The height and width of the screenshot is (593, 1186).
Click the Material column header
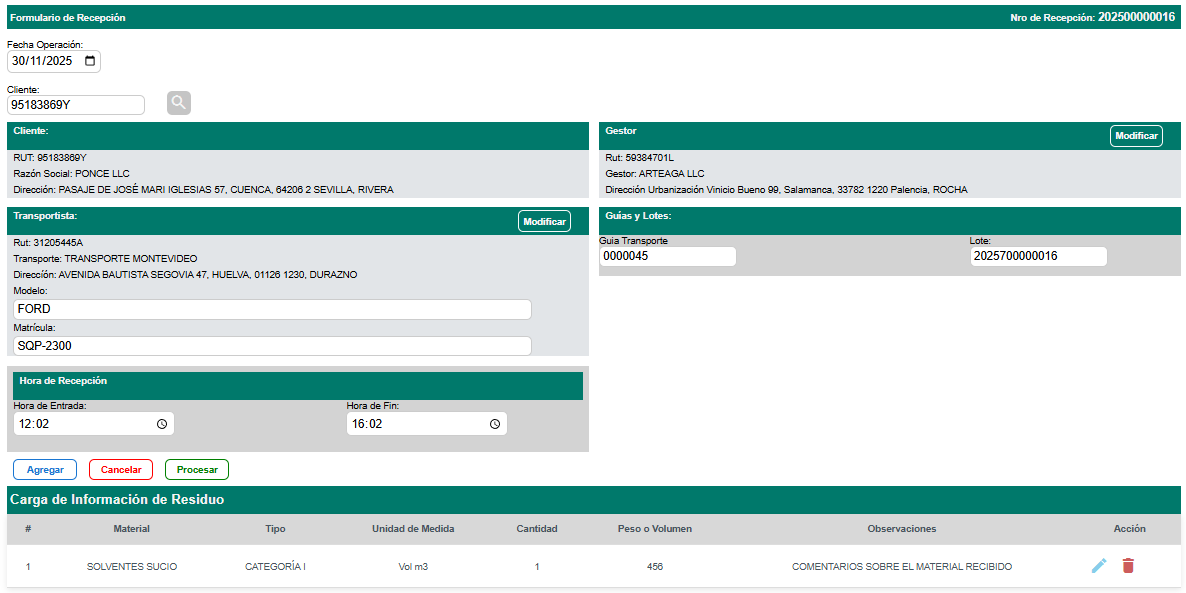tap(131, 529)
